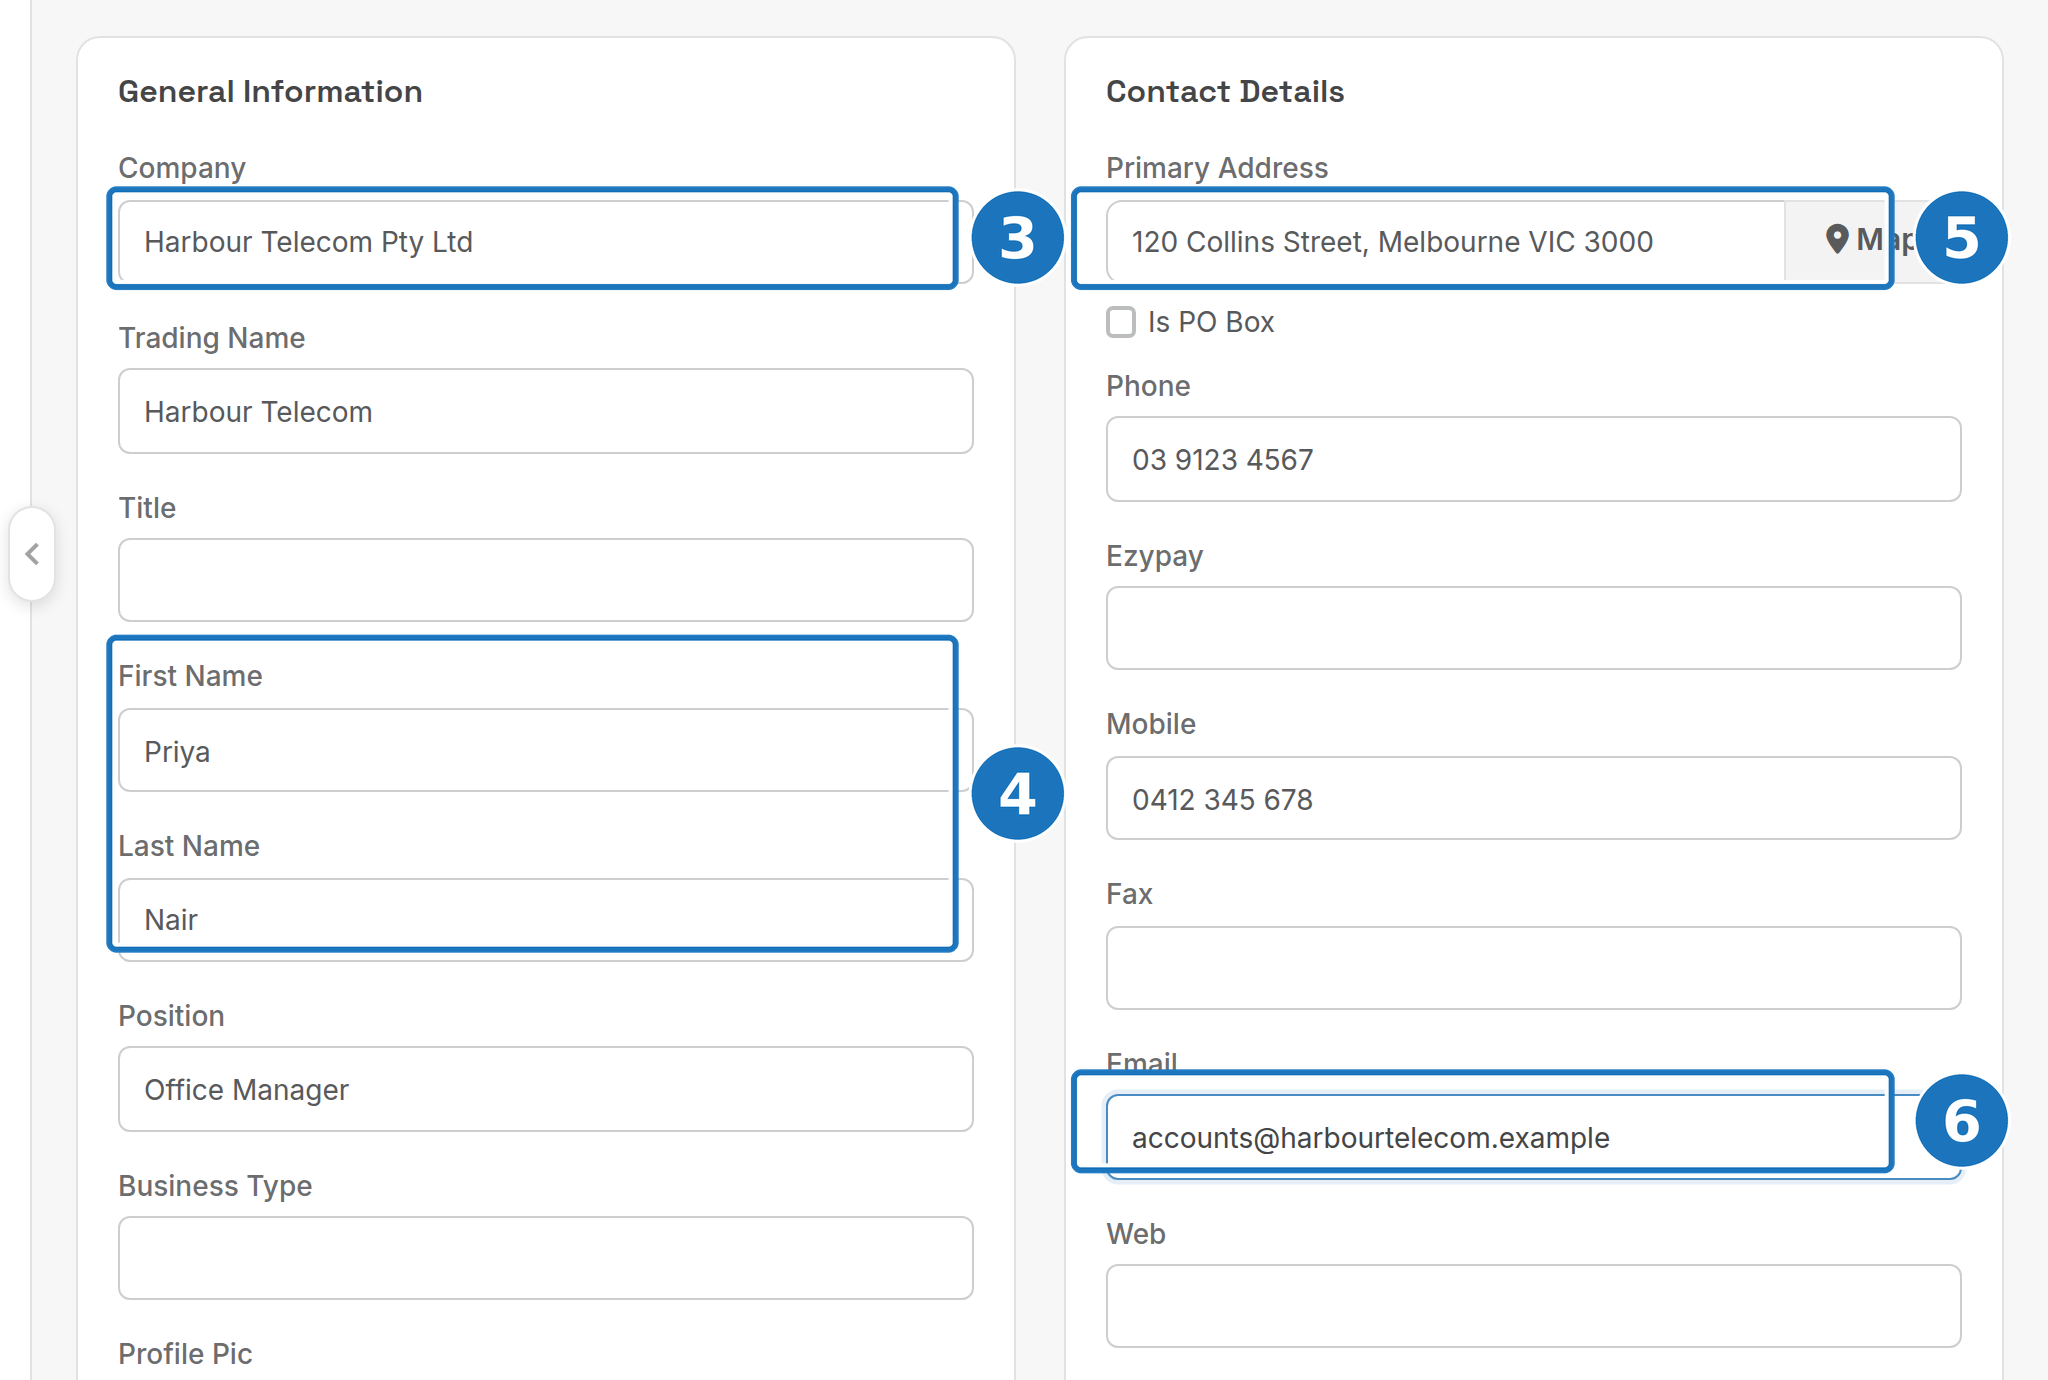The image size is (2048, 1380).
Task: Select the Trading Name input field
Action: coord(546,411)
